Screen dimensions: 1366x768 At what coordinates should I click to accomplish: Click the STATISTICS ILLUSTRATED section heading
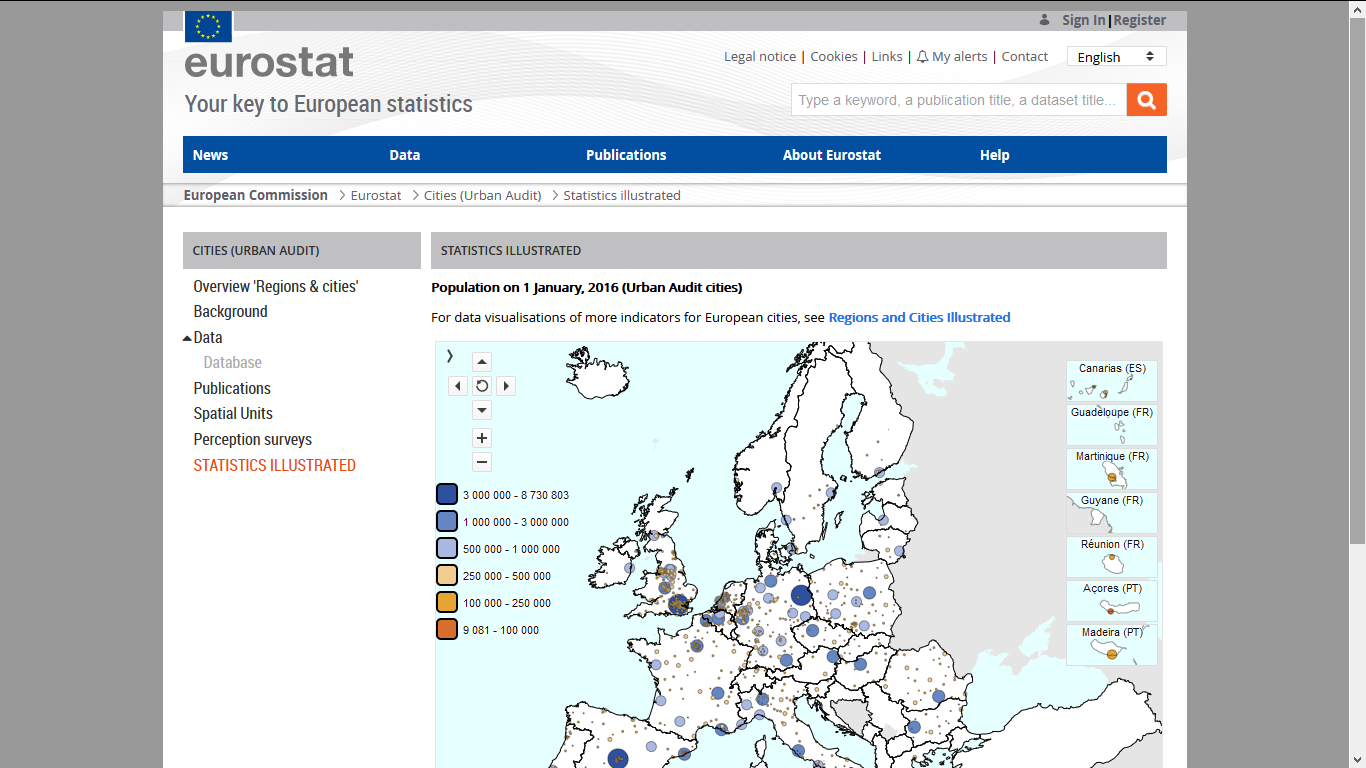click(799, 251)
